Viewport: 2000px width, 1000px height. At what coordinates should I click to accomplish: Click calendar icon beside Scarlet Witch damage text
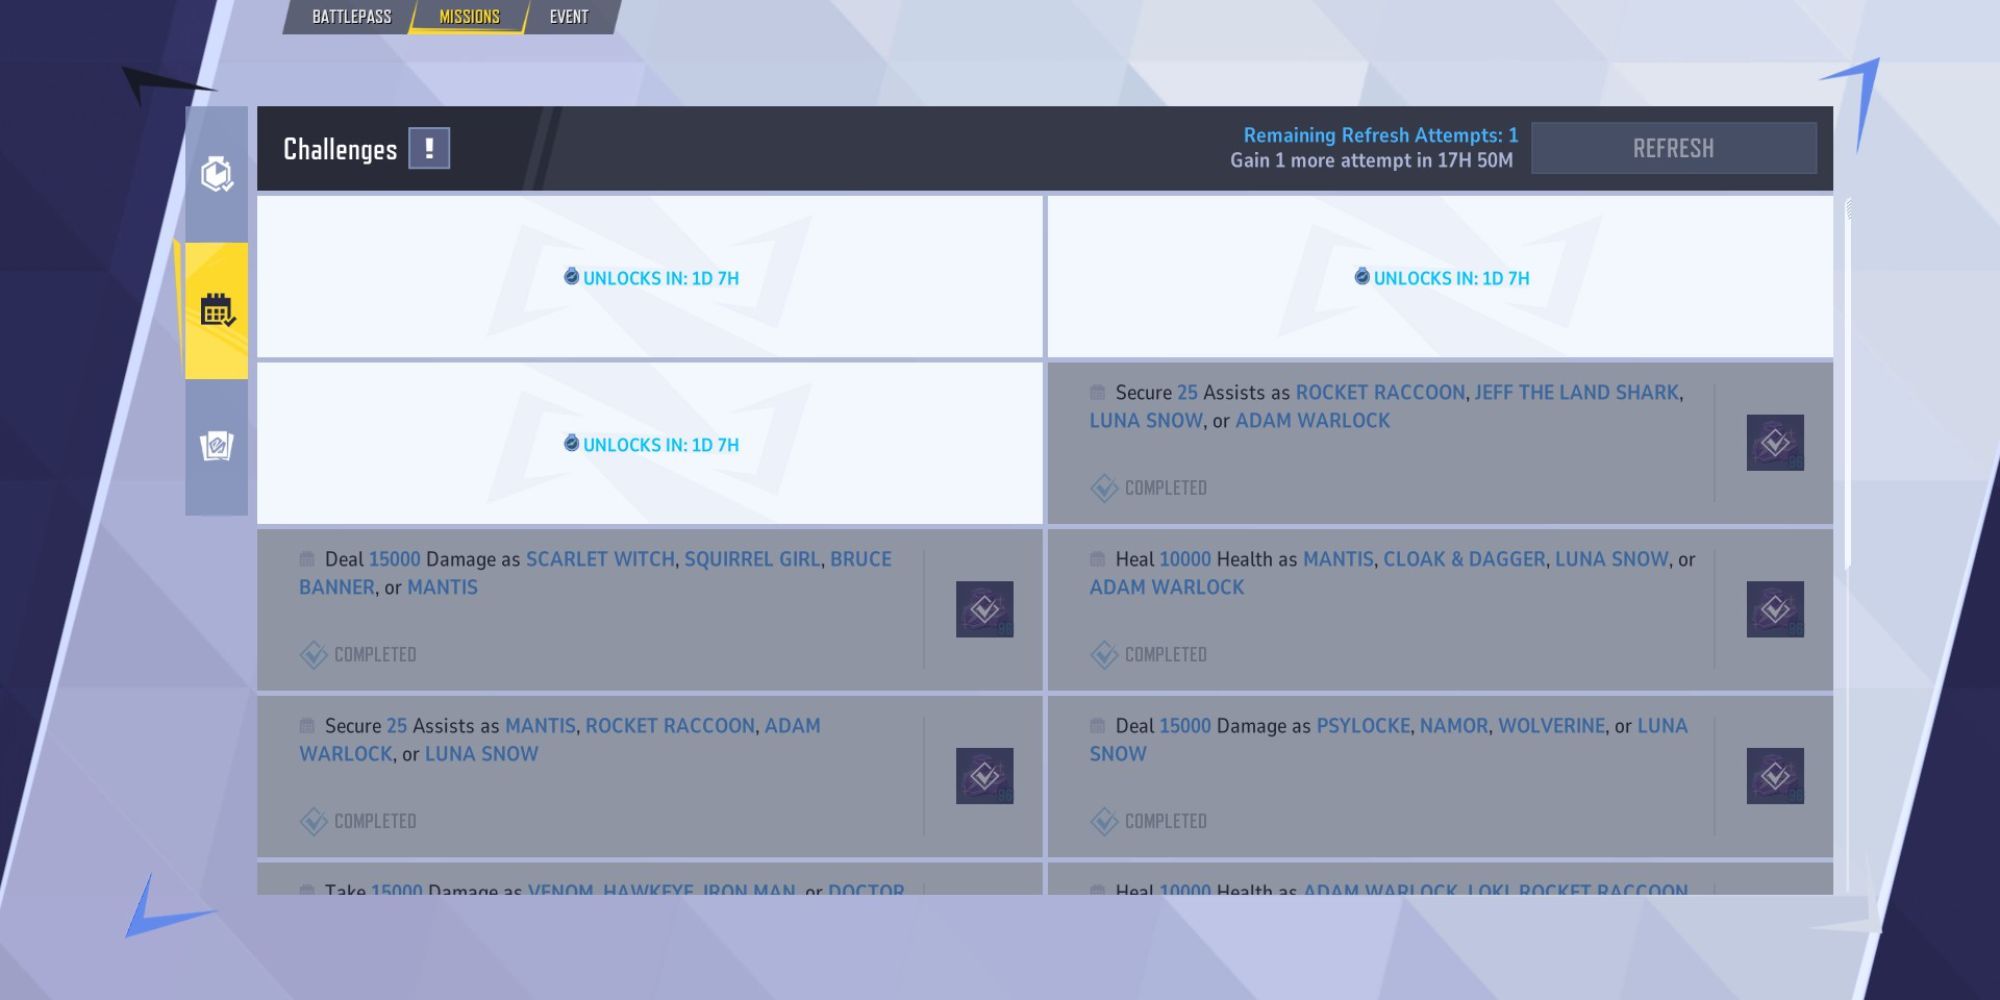pos(307,559)
